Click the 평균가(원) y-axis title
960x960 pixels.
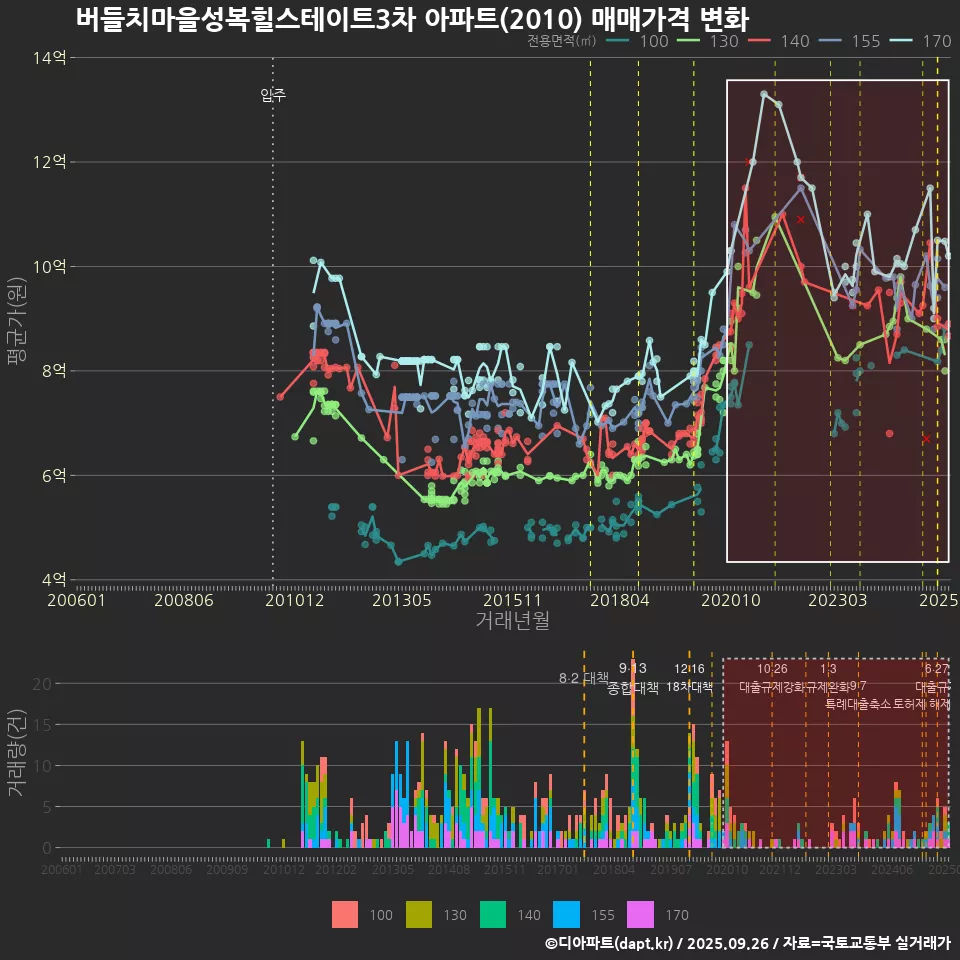(x=17, y=318)
